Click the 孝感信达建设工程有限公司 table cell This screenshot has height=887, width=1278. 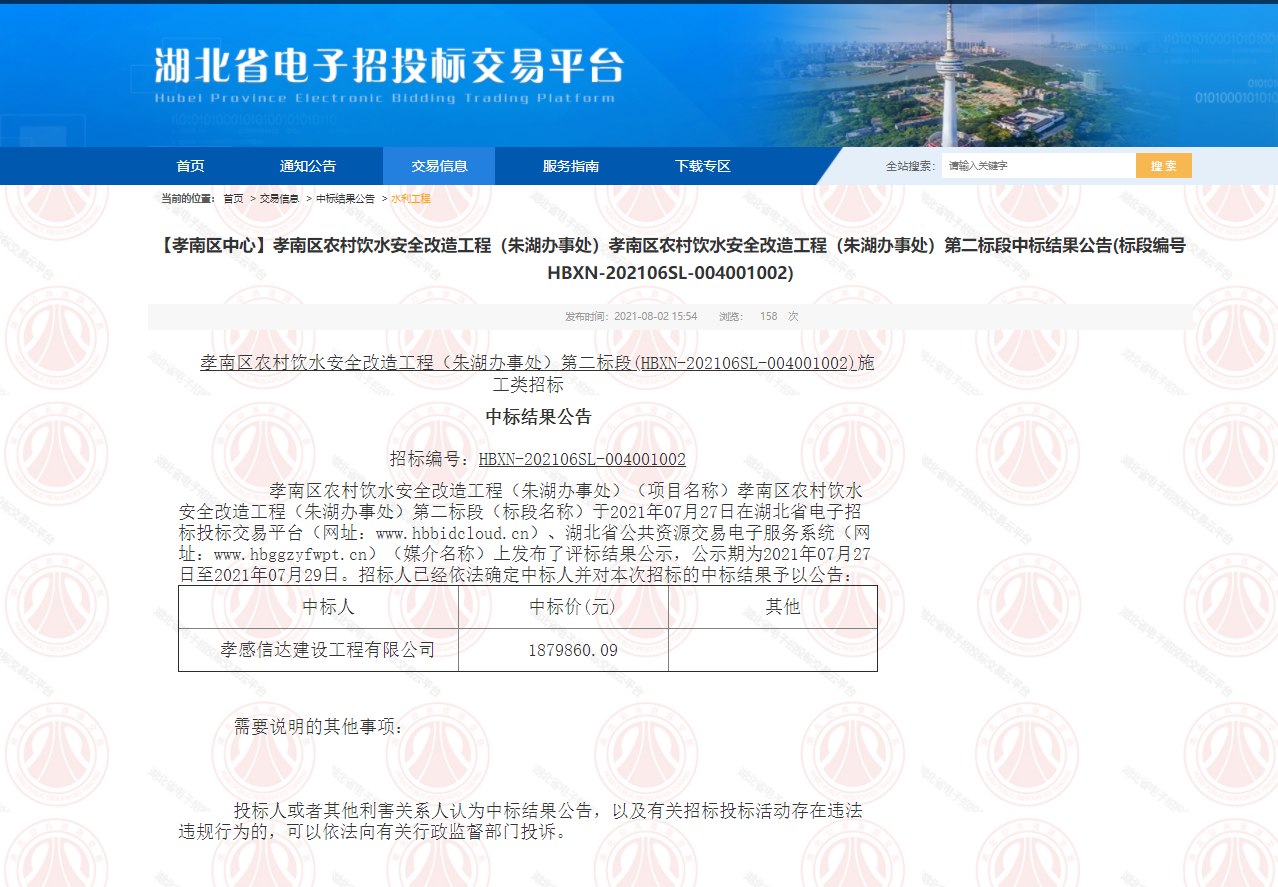(x=328, y=650)
